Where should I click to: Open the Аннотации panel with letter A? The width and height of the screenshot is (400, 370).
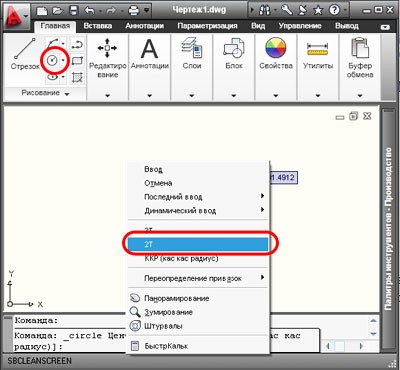(x=149, y=67)
